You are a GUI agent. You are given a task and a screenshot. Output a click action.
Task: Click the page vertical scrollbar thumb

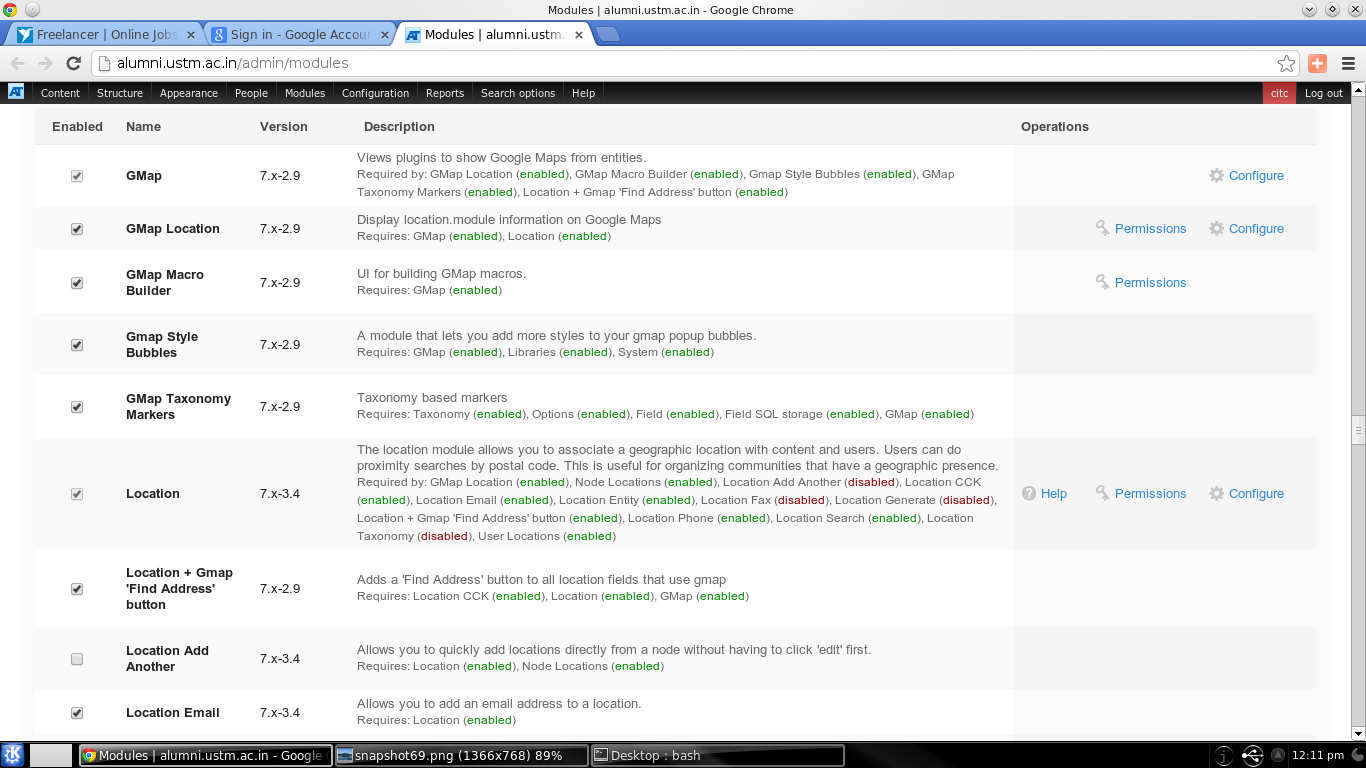(x=1358, y=430)
